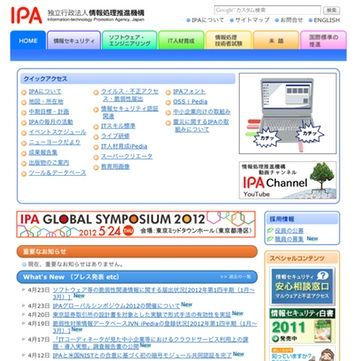Open the 中期目標・計画 link
The width and height of the screenshot is (360, 361).
coord(49,112)
